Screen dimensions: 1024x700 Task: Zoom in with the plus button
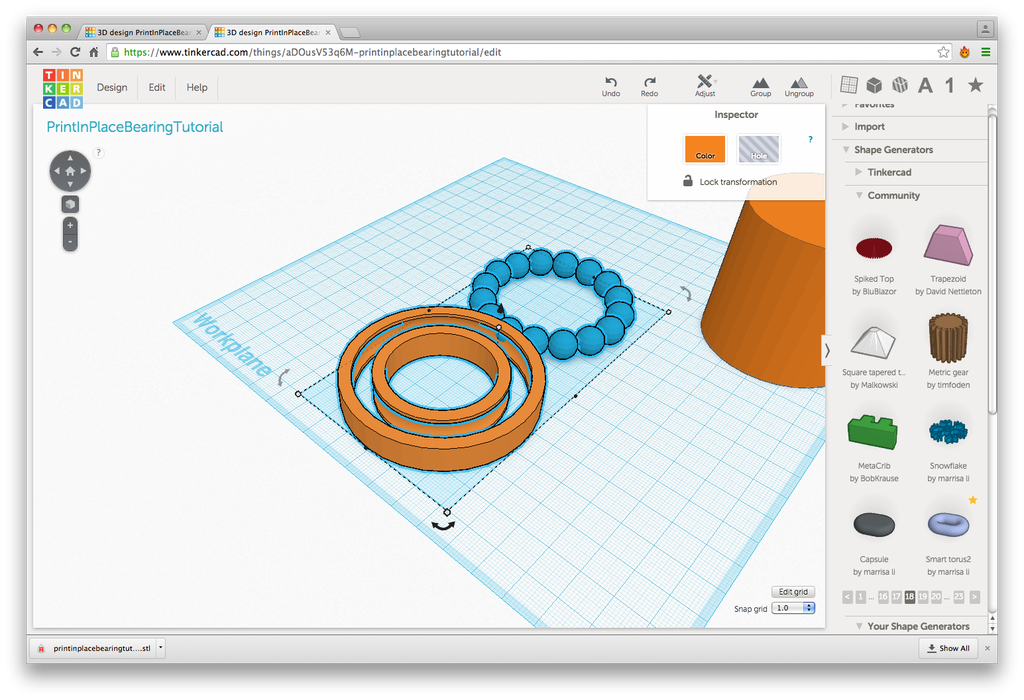70,225
